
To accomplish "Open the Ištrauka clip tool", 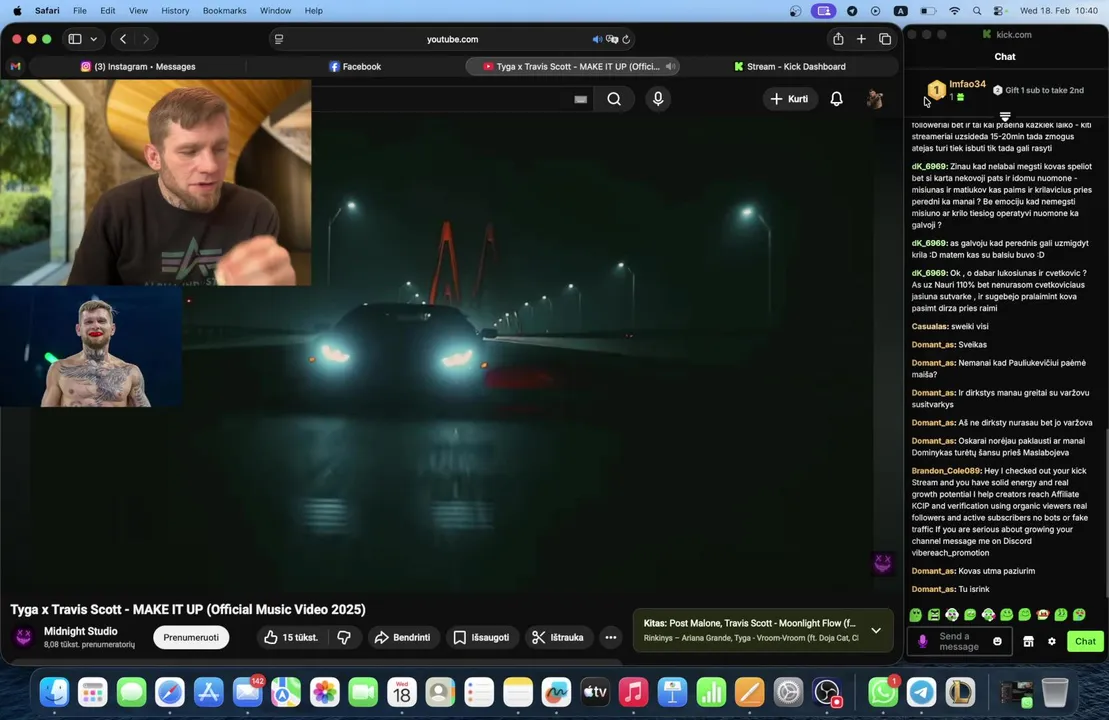I will click(x=558, y=637).
